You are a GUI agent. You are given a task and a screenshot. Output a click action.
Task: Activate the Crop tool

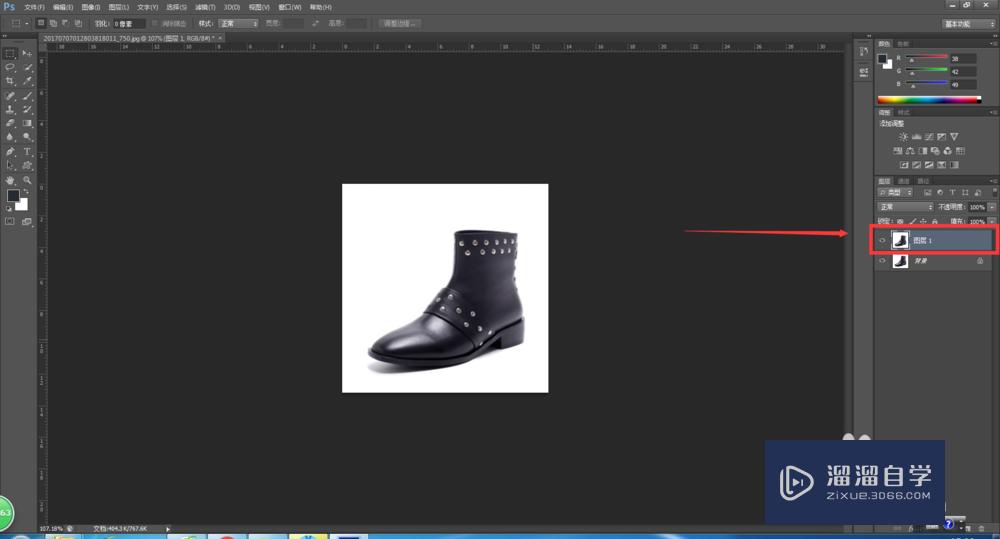(10, 81)
